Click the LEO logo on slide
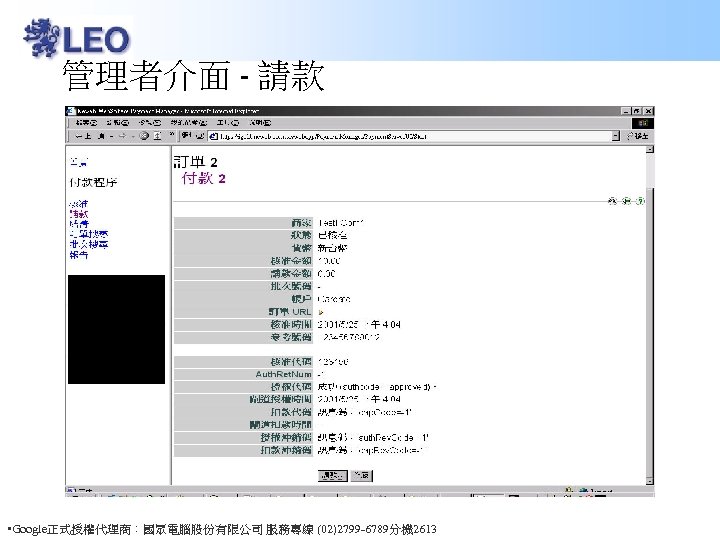 click(x=77, y=38)
